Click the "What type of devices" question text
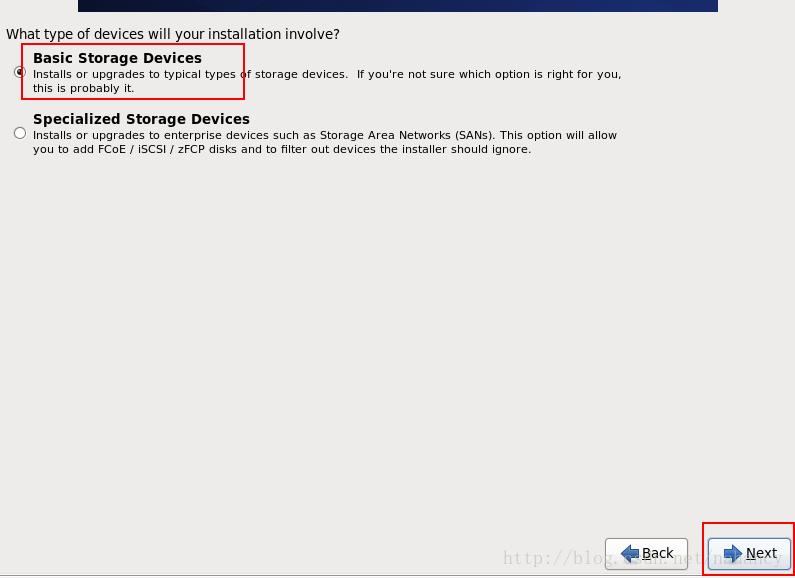Image resolution: width=795 pixels, height=578 pixels. click(172, 34)
